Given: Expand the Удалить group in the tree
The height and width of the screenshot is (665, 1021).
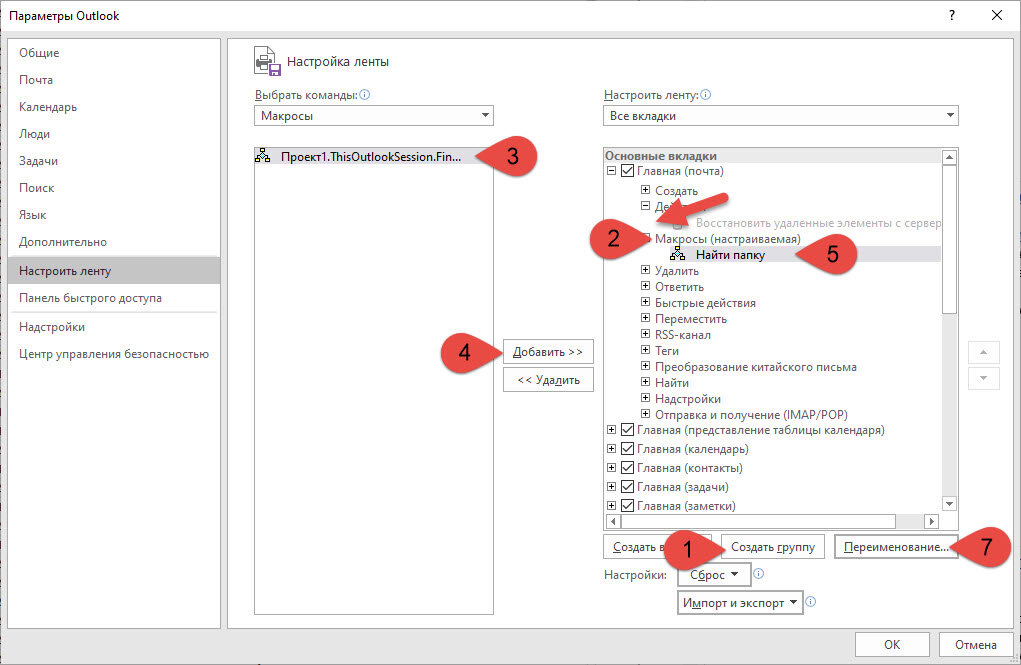Looking at the screenshot, I should click(645, 270).
